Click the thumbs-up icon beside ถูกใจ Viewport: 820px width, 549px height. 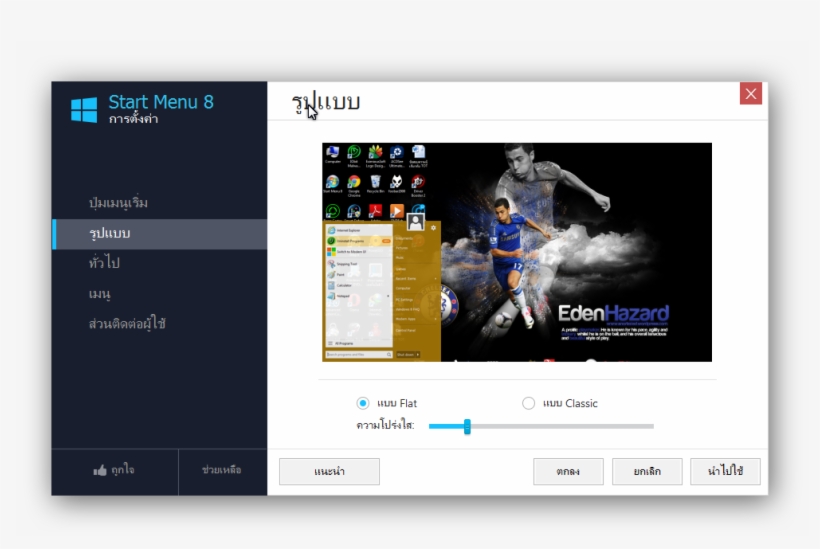pyautogui.click(x=100, y=471)
